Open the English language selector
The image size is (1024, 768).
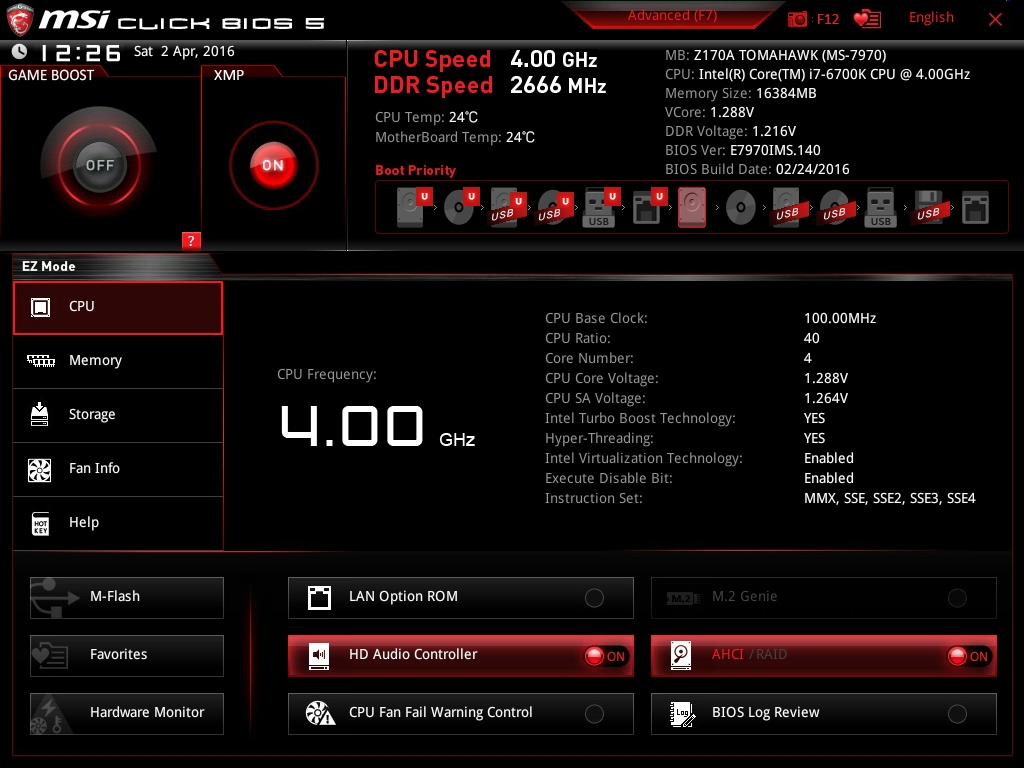click(931, 18)
